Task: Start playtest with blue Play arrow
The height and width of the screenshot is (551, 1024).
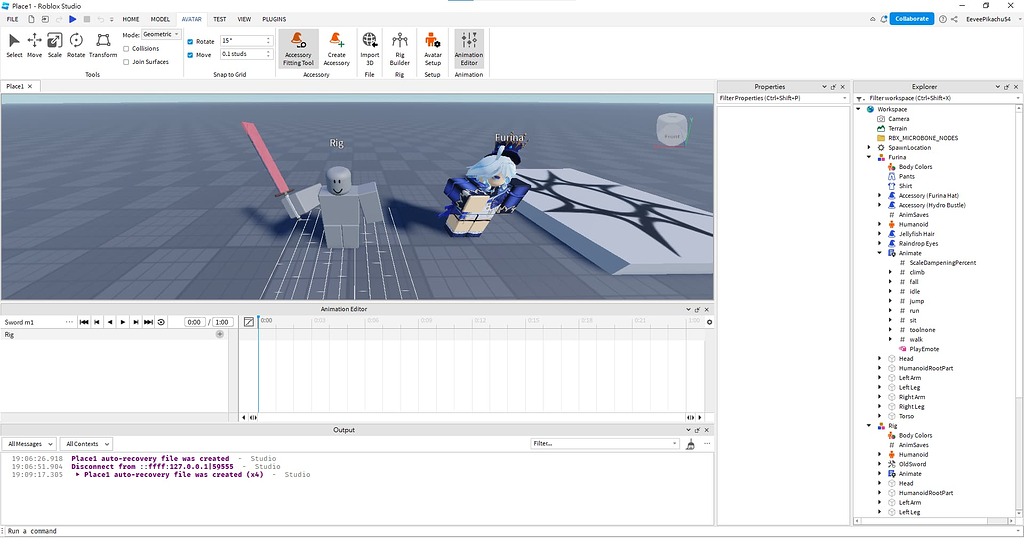Action: 72,19
